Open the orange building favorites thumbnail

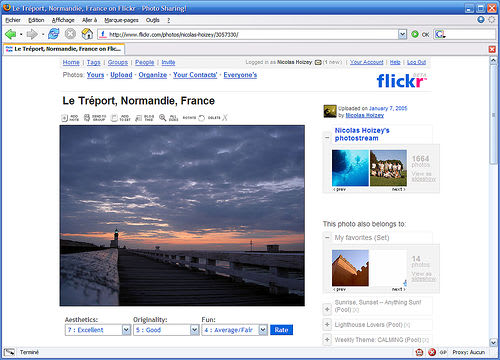[x=350, y=268]
